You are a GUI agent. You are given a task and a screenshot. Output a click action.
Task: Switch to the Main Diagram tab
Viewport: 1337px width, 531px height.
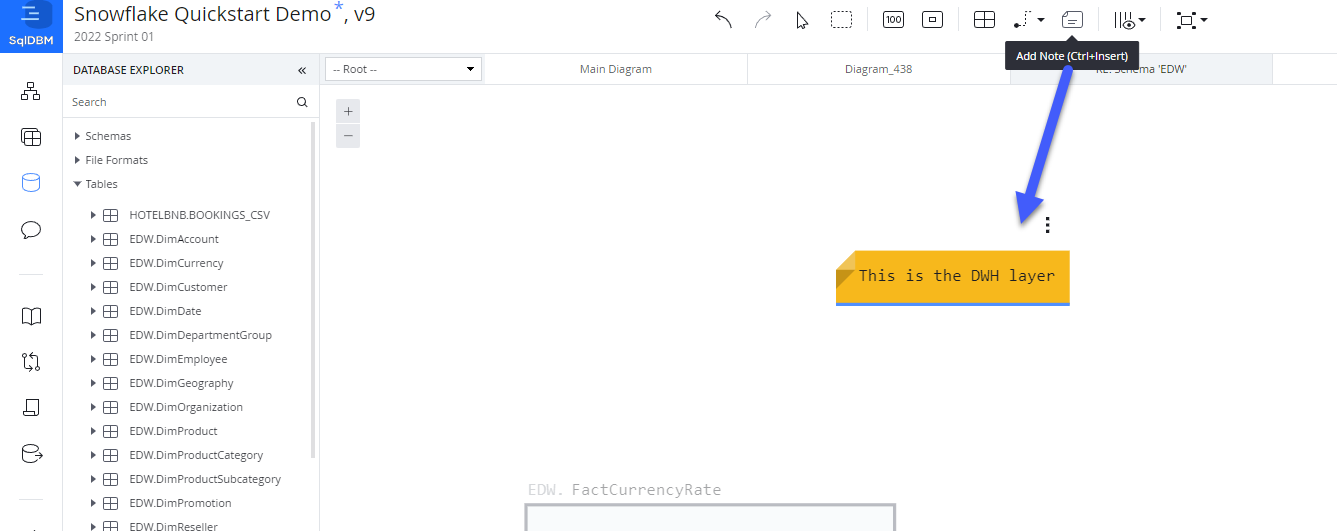pyautogui.click(x=615, y=69)
